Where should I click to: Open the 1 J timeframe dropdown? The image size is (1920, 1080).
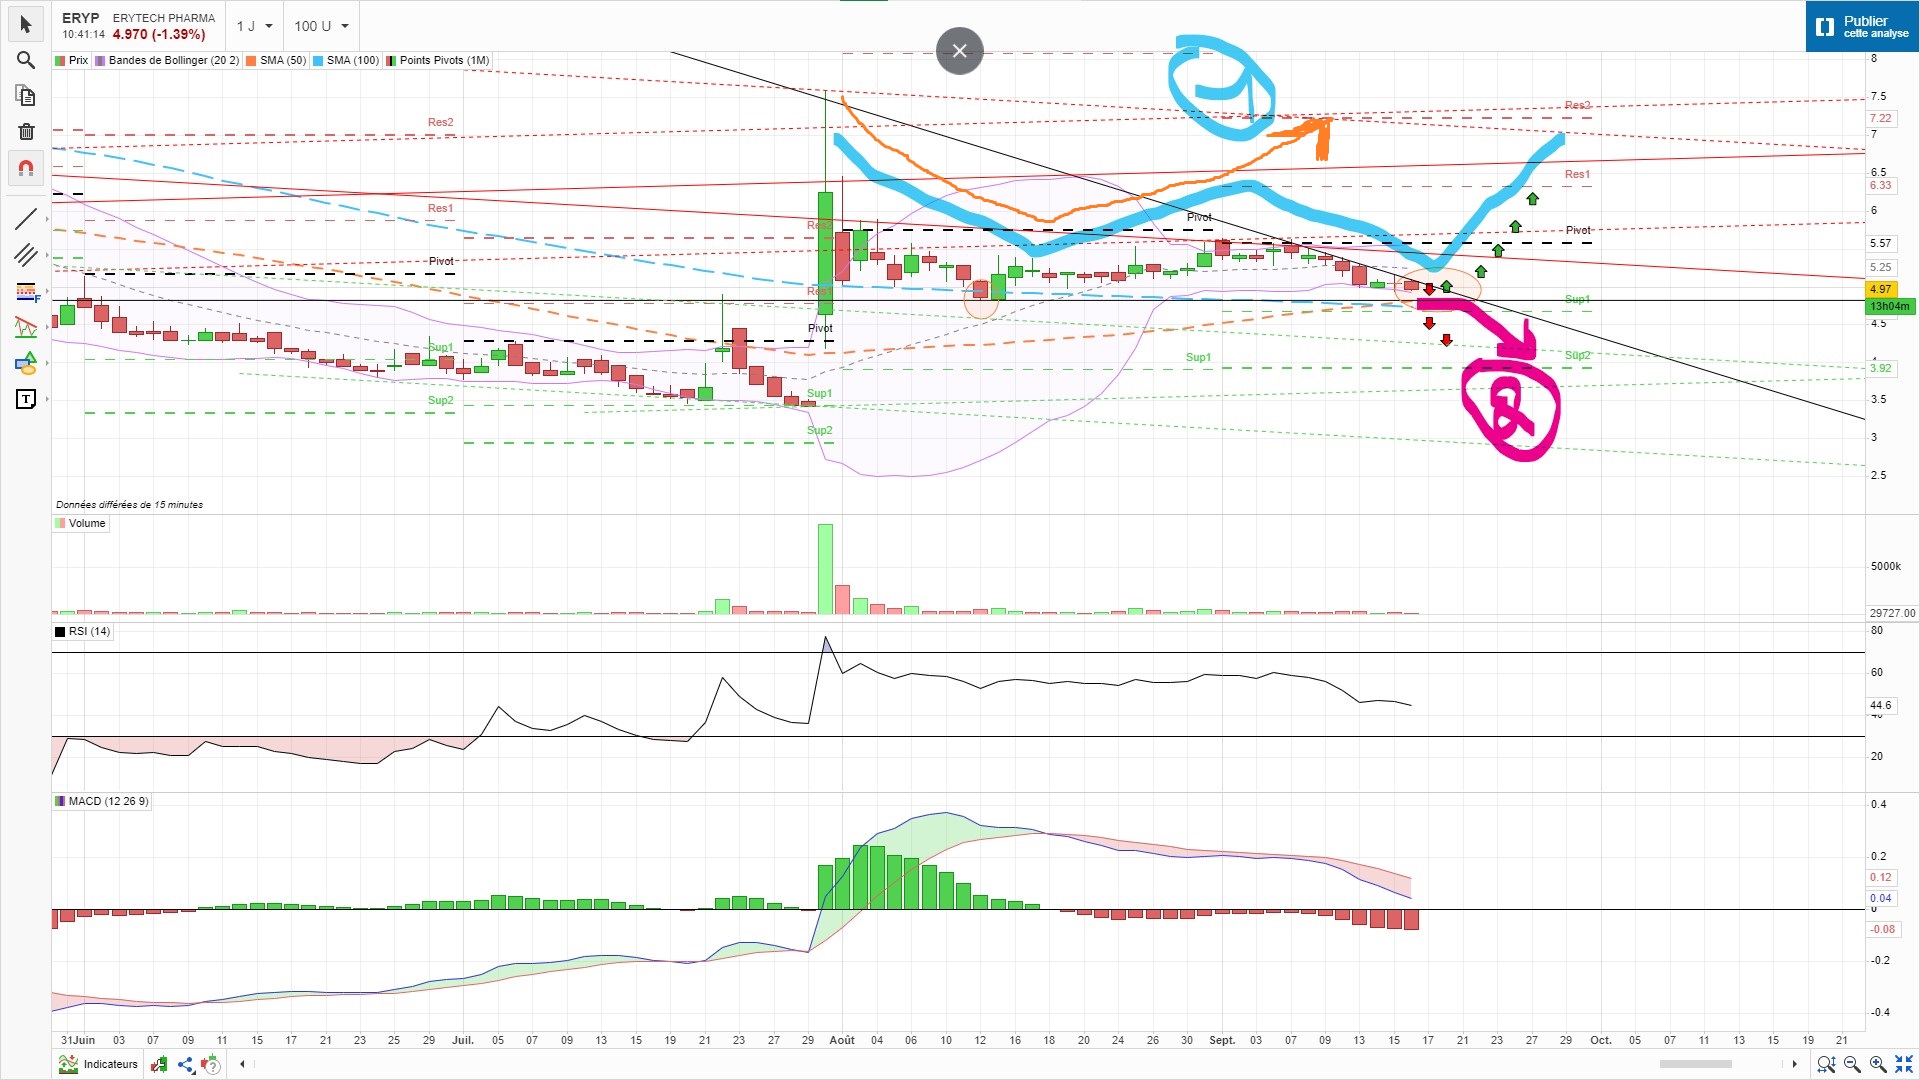(x=254, y=26)
